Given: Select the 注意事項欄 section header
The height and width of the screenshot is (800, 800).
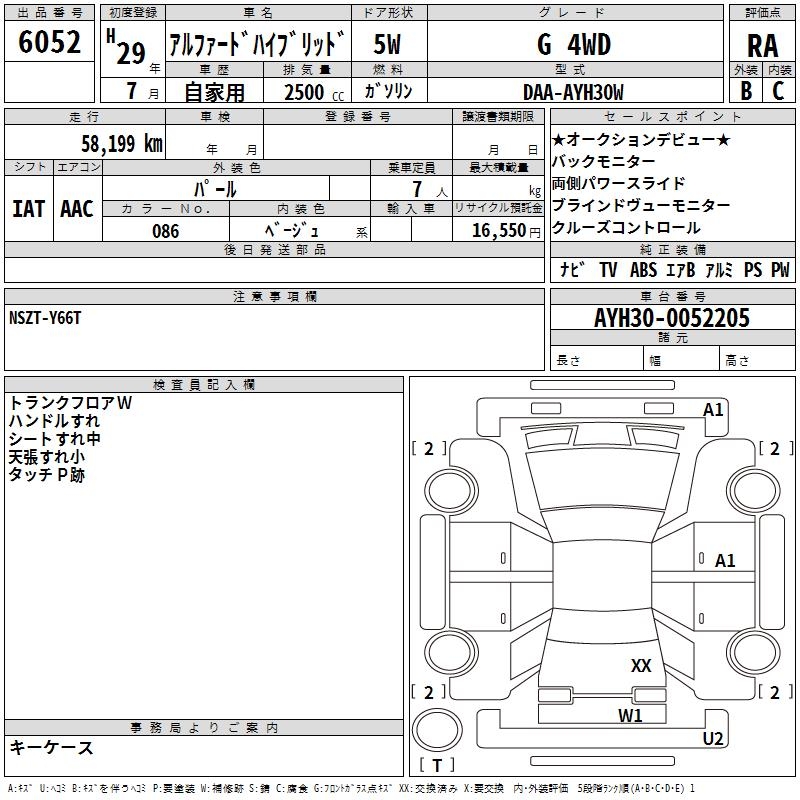Looking at the screenshot, I should pyautogui.click(x=274, y=297).
